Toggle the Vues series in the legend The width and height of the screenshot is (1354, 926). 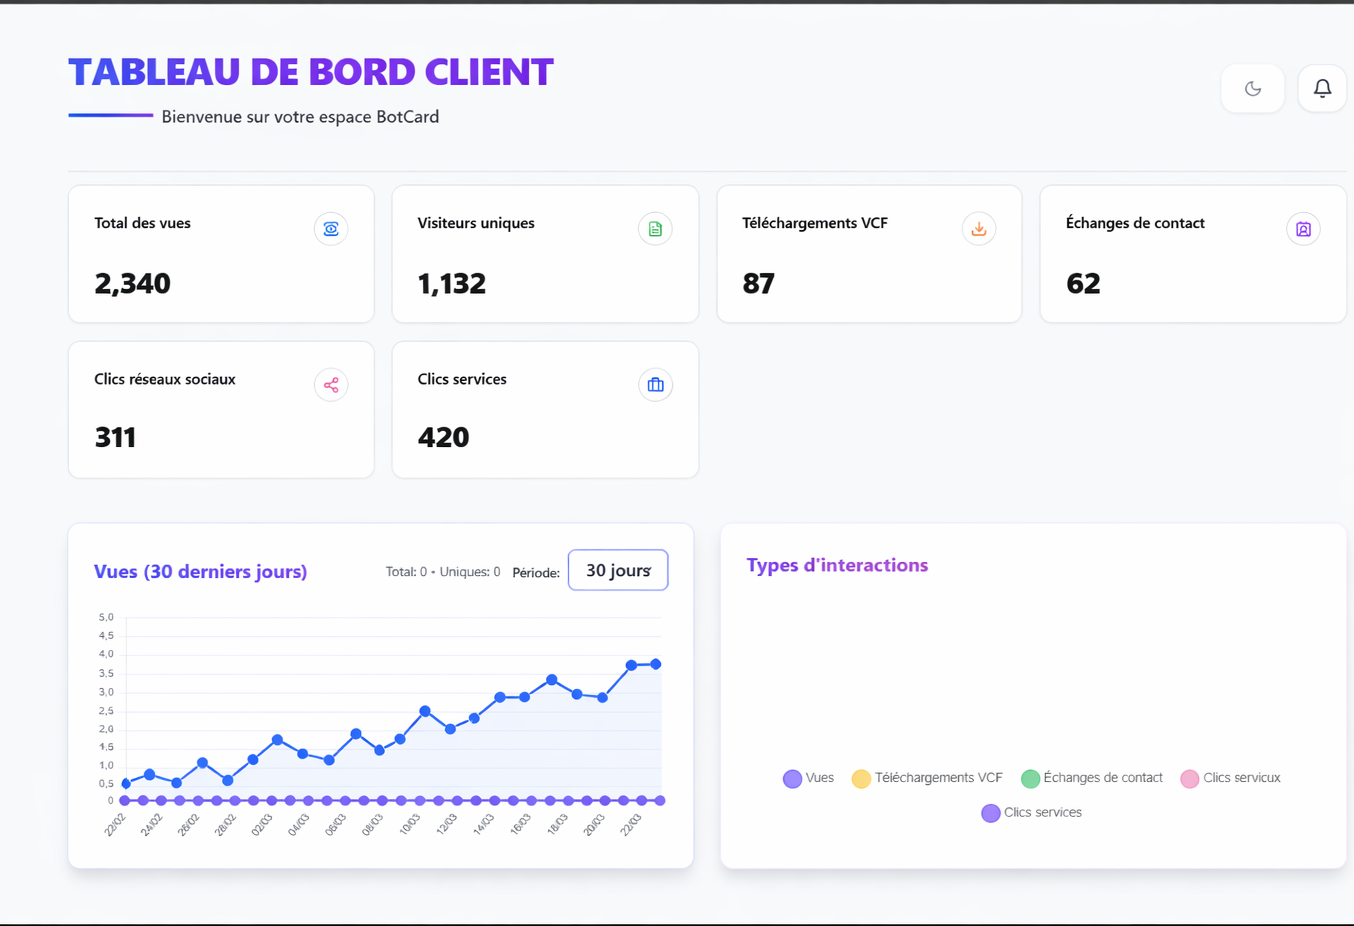808,778
